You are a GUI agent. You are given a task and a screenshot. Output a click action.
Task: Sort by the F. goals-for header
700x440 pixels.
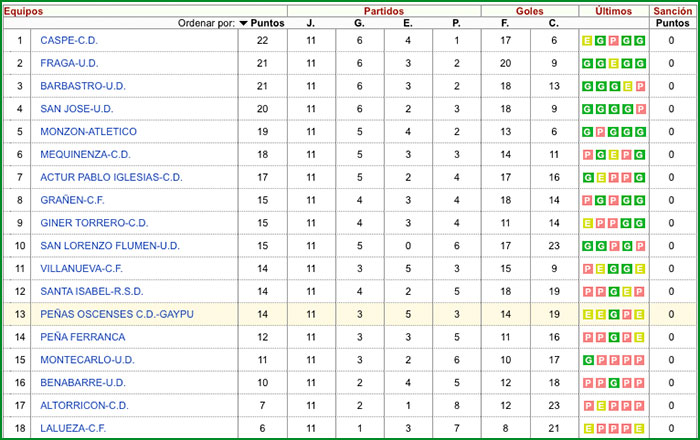coord(505,22)
